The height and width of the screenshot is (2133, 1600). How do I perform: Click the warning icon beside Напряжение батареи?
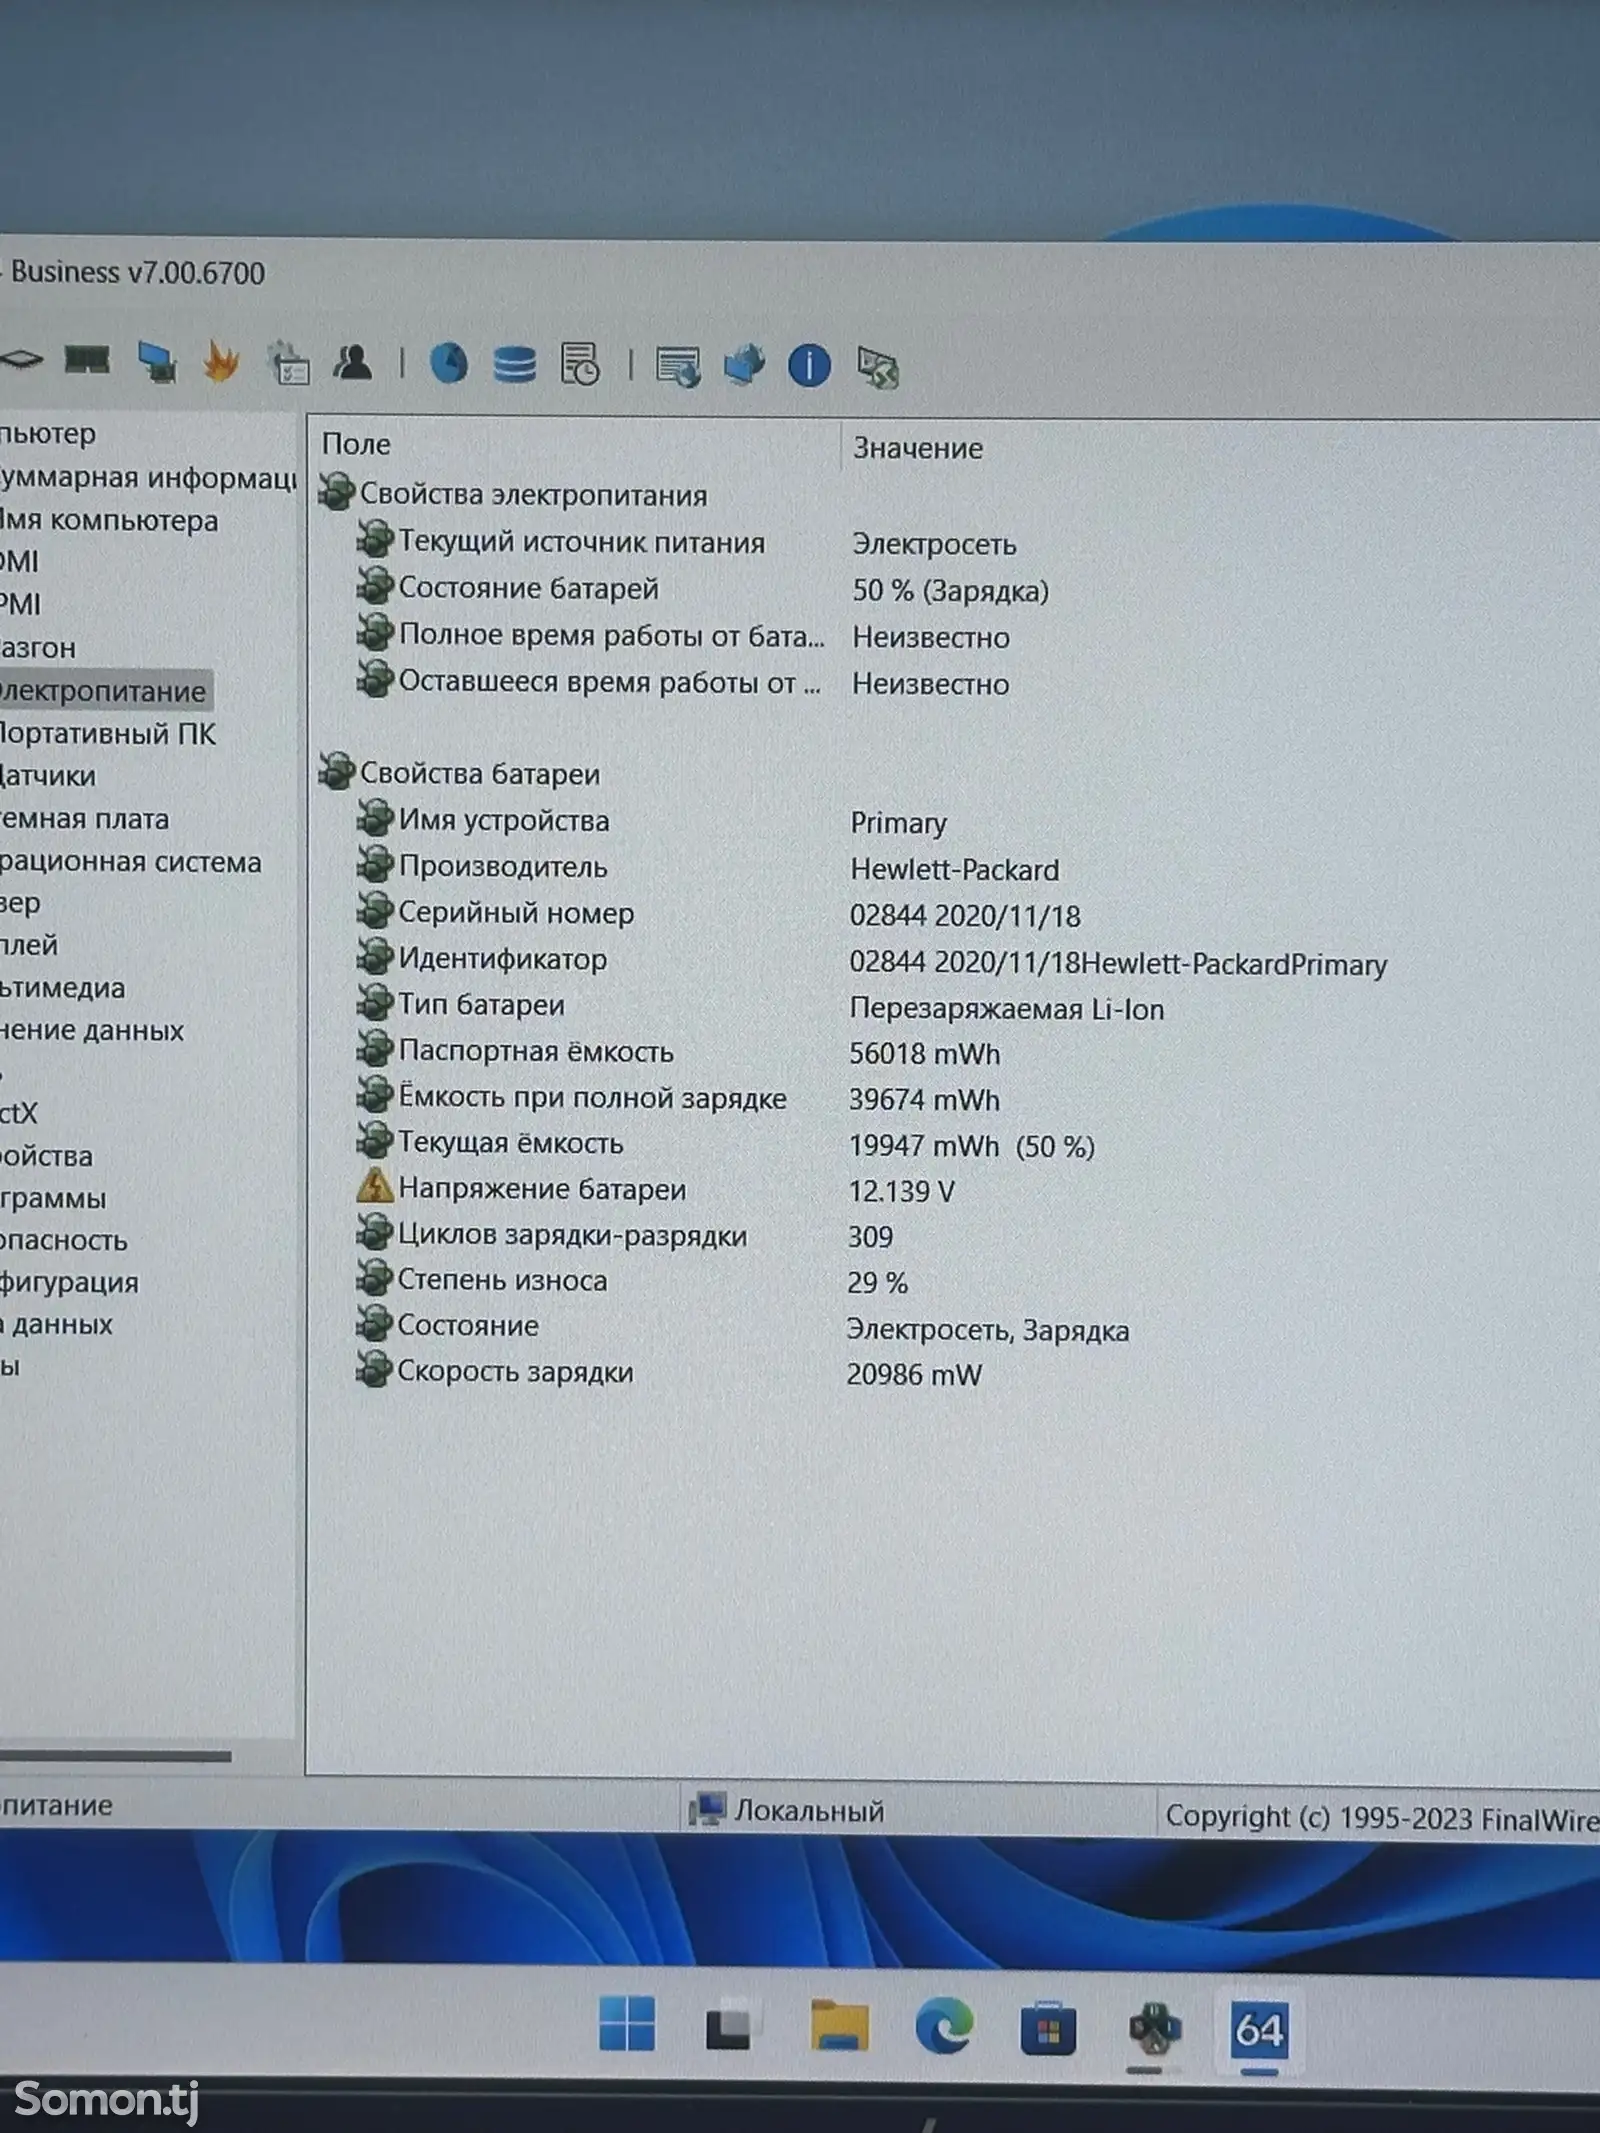pyautogui.click(x=374, y=1187)
